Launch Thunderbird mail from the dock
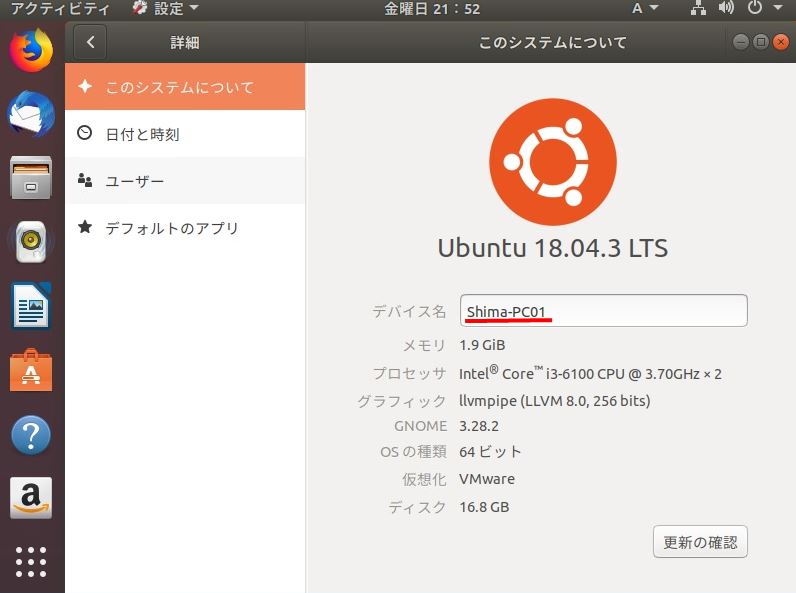This screenshot has width=796, height=593. pos(31,114)
